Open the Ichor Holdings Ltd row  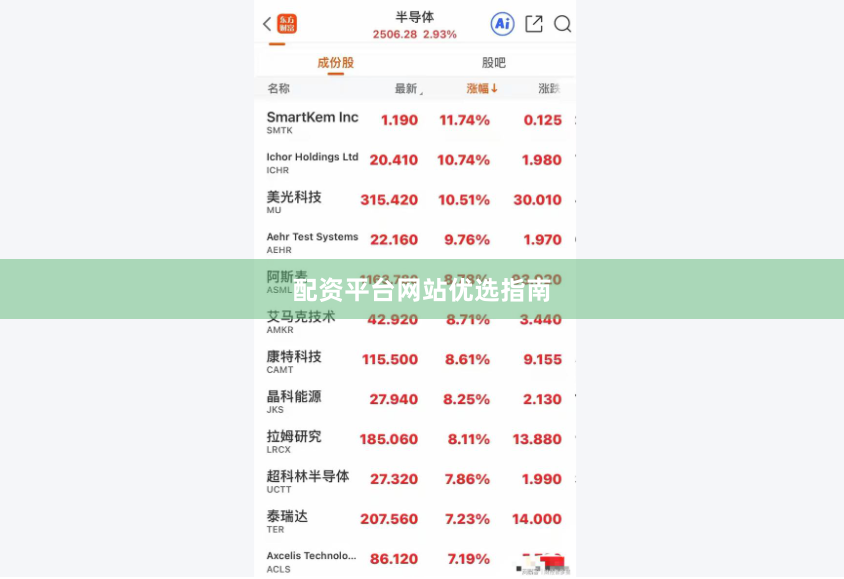coord(415,161)
